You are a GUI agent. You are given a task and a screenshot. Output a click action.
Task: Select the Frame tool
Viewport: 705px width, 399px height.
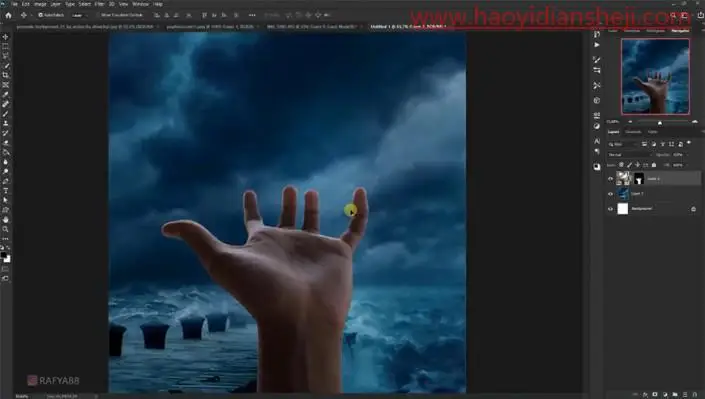[5, 85]
